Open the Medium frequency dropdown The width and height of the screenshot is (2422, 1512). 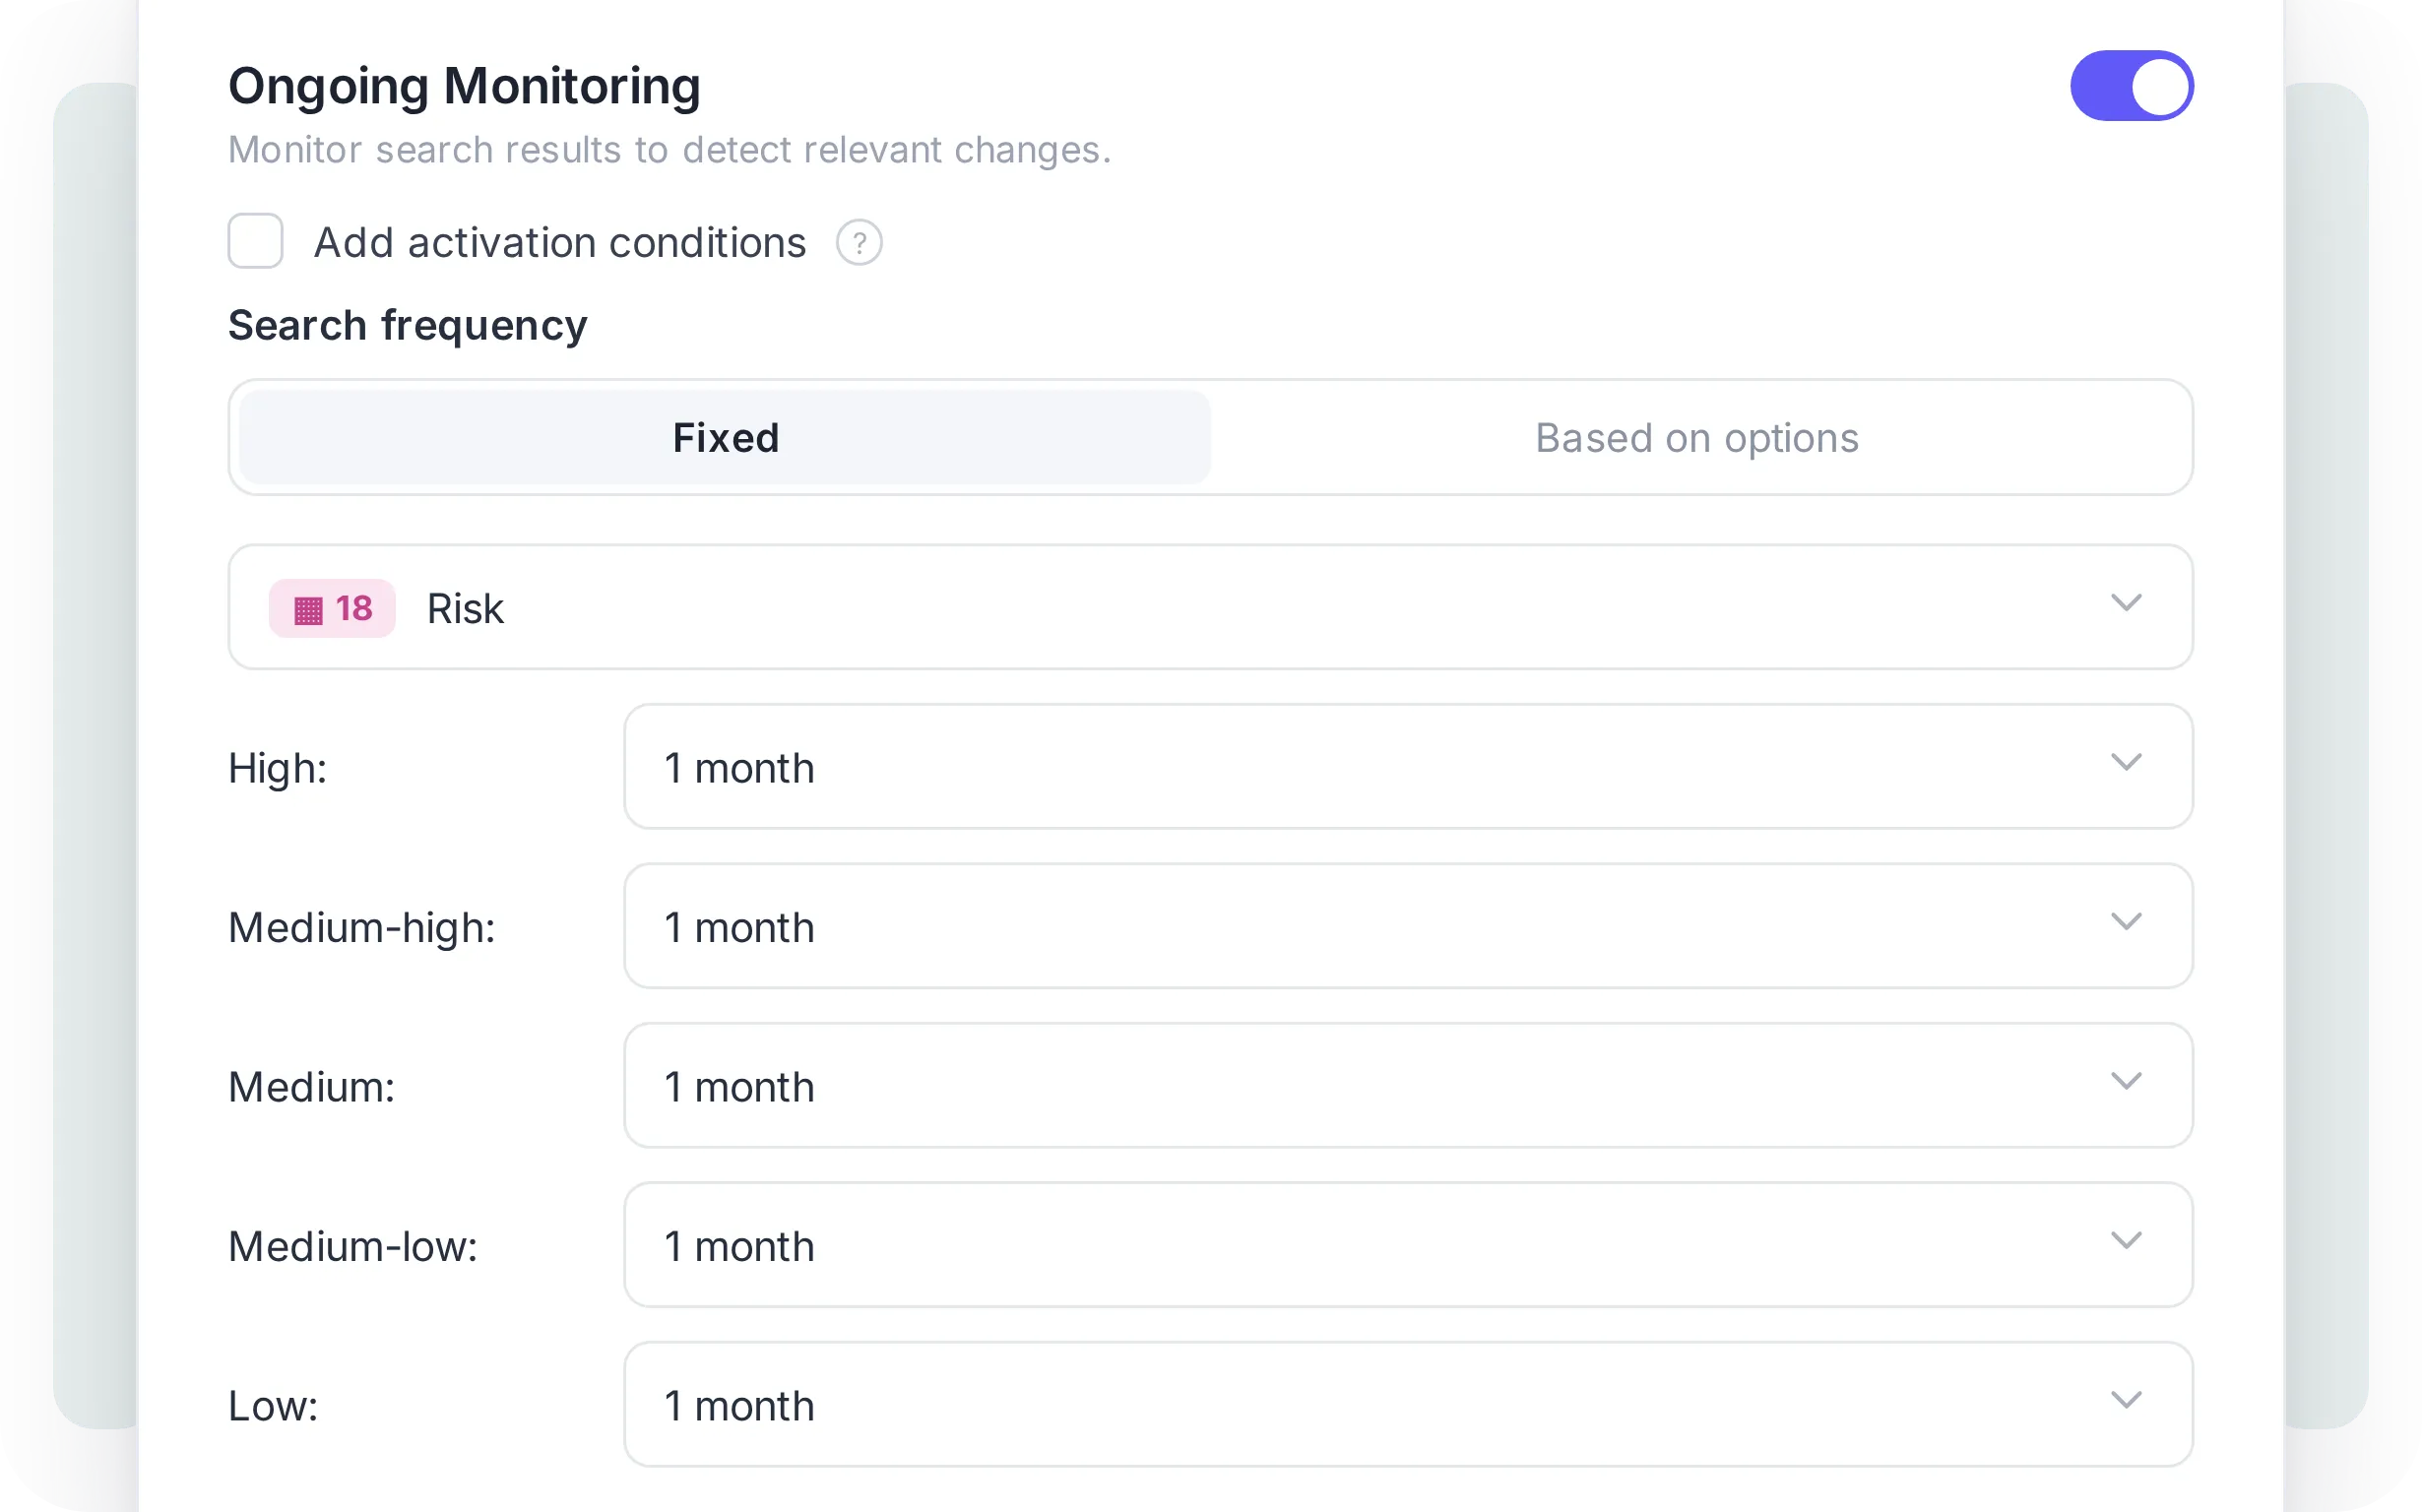coord(1408,1086)
